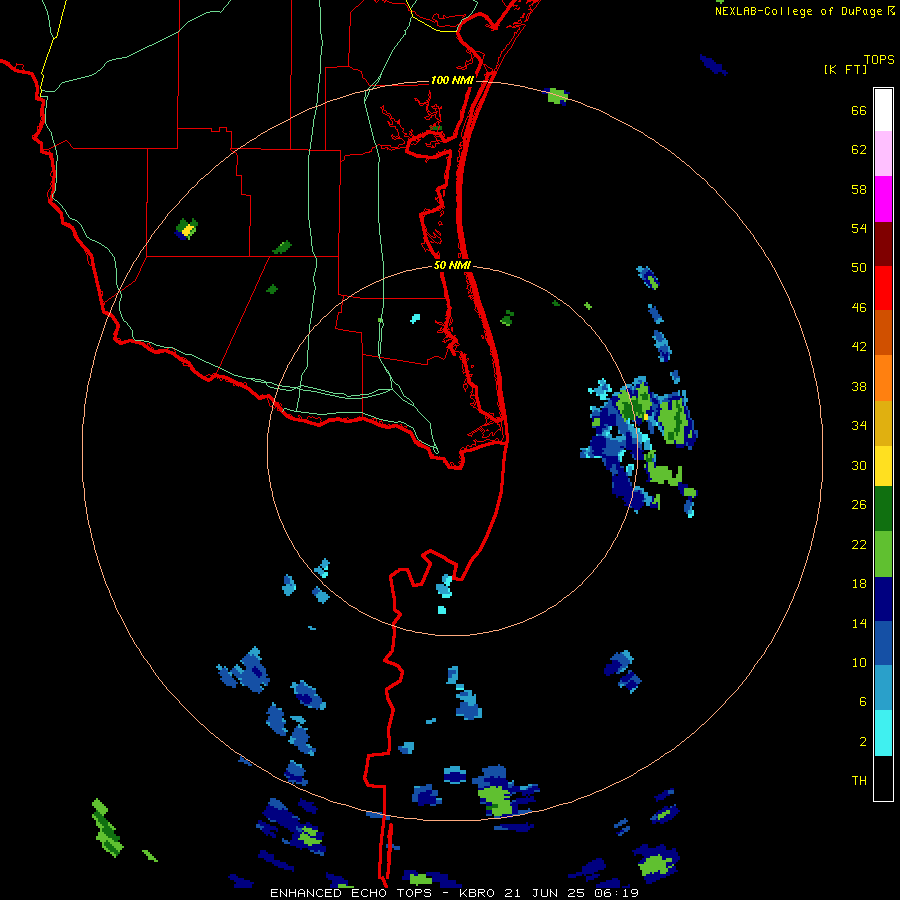Pick the dark orange legend swatch
The image size is (900, 900).
883,333
